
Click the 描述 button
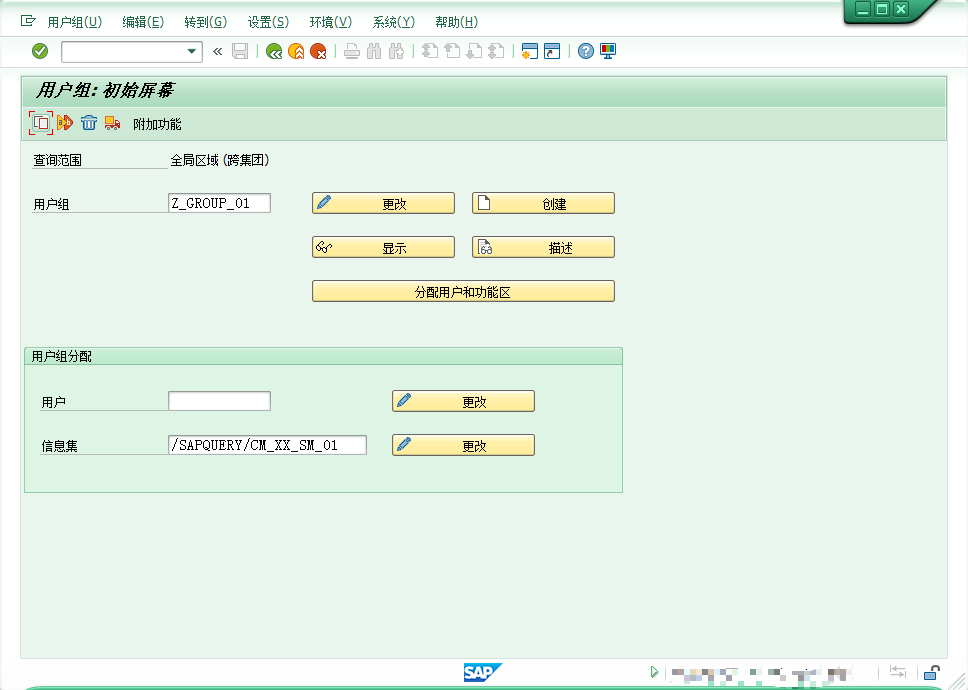pyautogui.click(x=543, y=247)
